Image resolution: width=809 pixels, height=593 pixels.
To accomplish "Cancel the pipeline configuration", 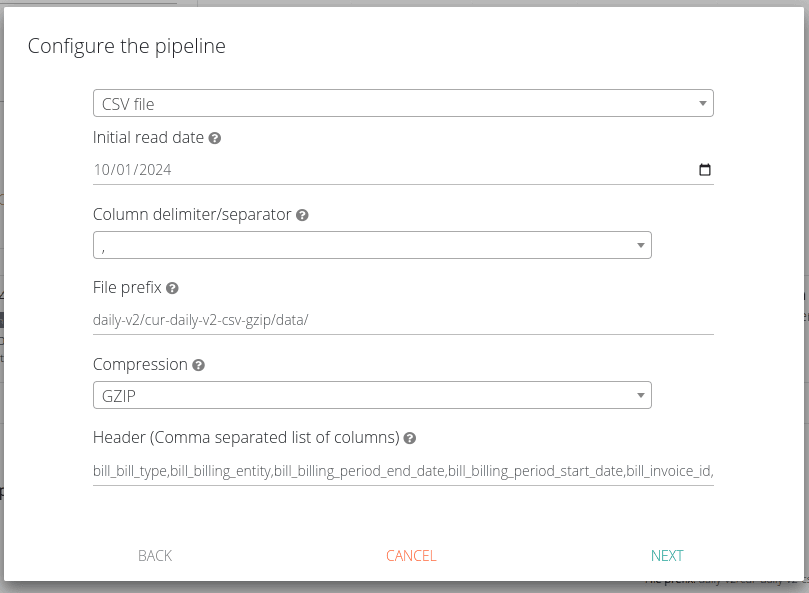I will click(x=411, y=556).
